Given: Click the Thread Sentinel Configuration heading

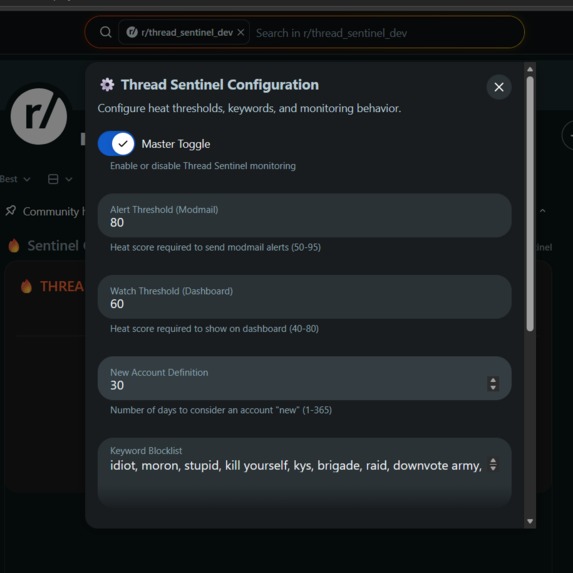Looking at the screenshot, I should click(220, 85).
